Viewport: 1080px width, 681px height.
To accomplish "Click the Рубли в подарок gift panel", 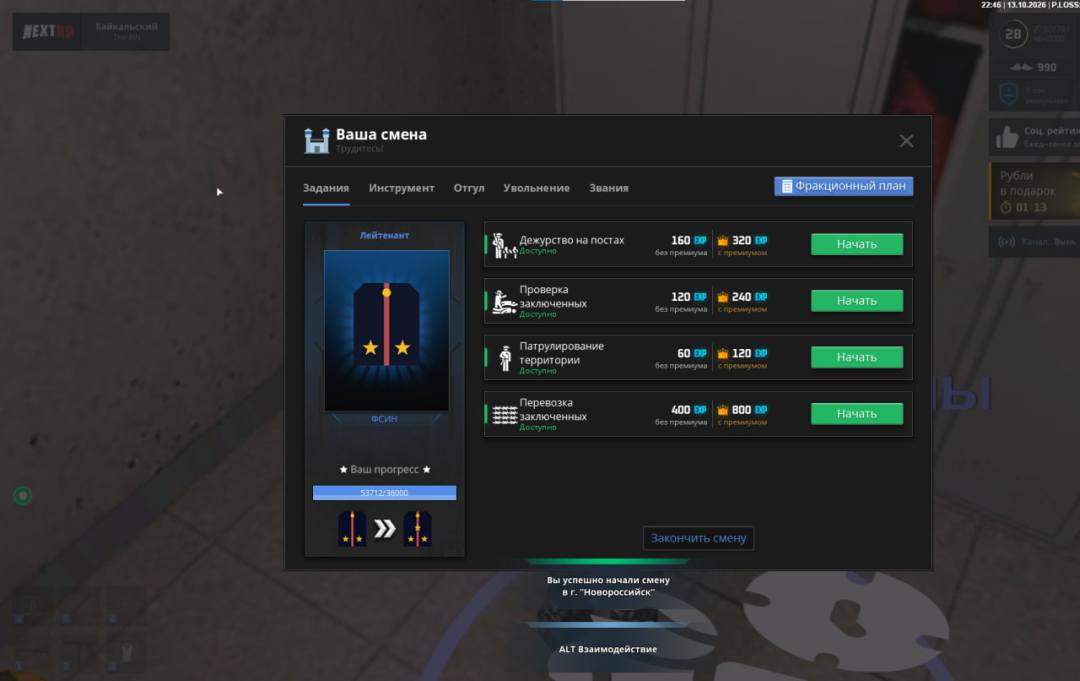I will click(x=1035, y=191).
